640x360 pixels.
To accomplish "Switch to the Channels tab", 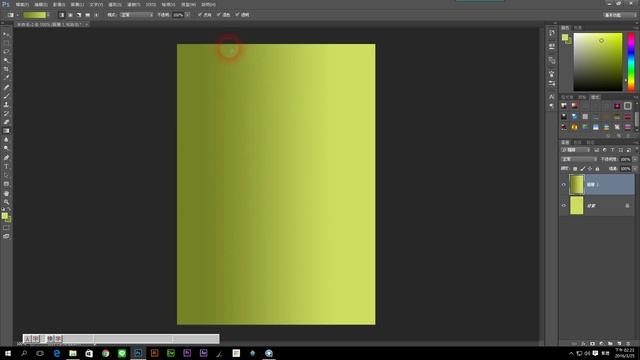I will tap(578, 142).
